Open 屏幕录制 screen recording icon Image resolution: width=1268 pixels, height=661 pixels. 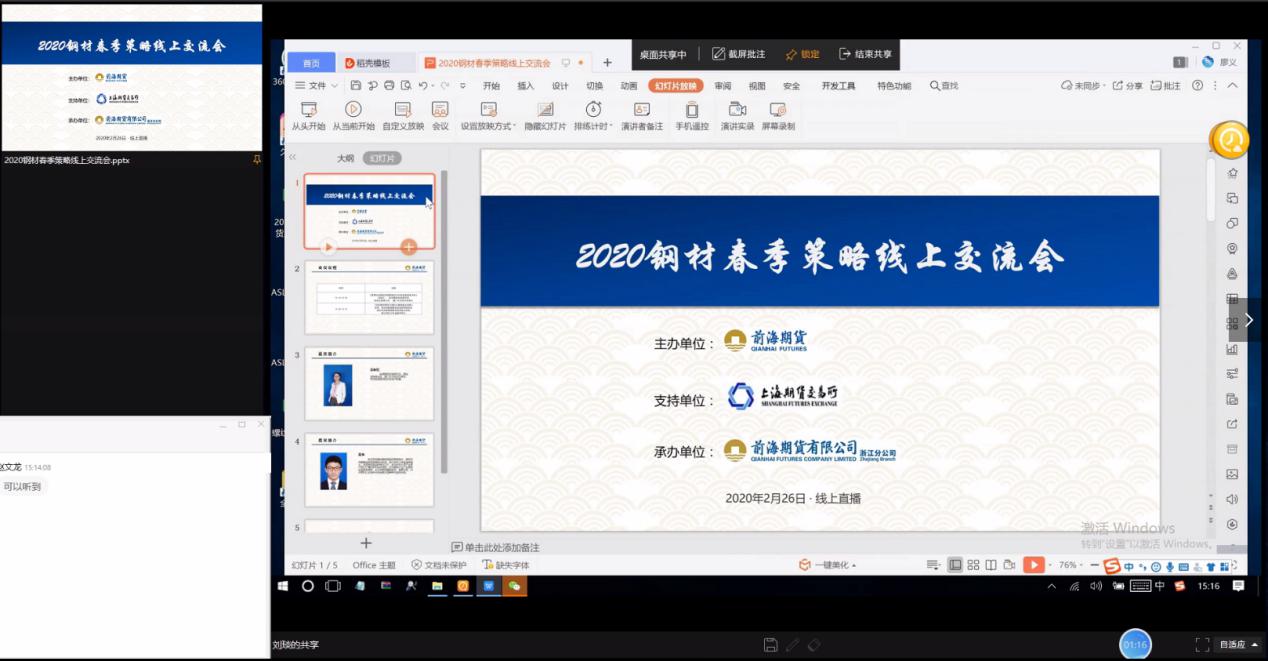778,109
